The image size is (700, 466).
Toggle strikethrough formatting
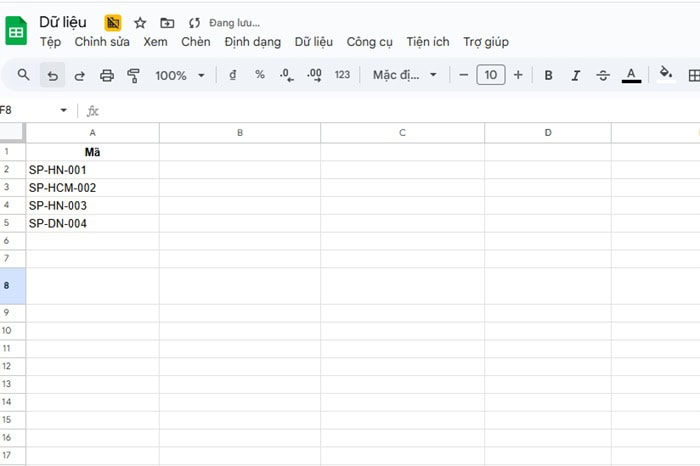click(x=603, y=75)
